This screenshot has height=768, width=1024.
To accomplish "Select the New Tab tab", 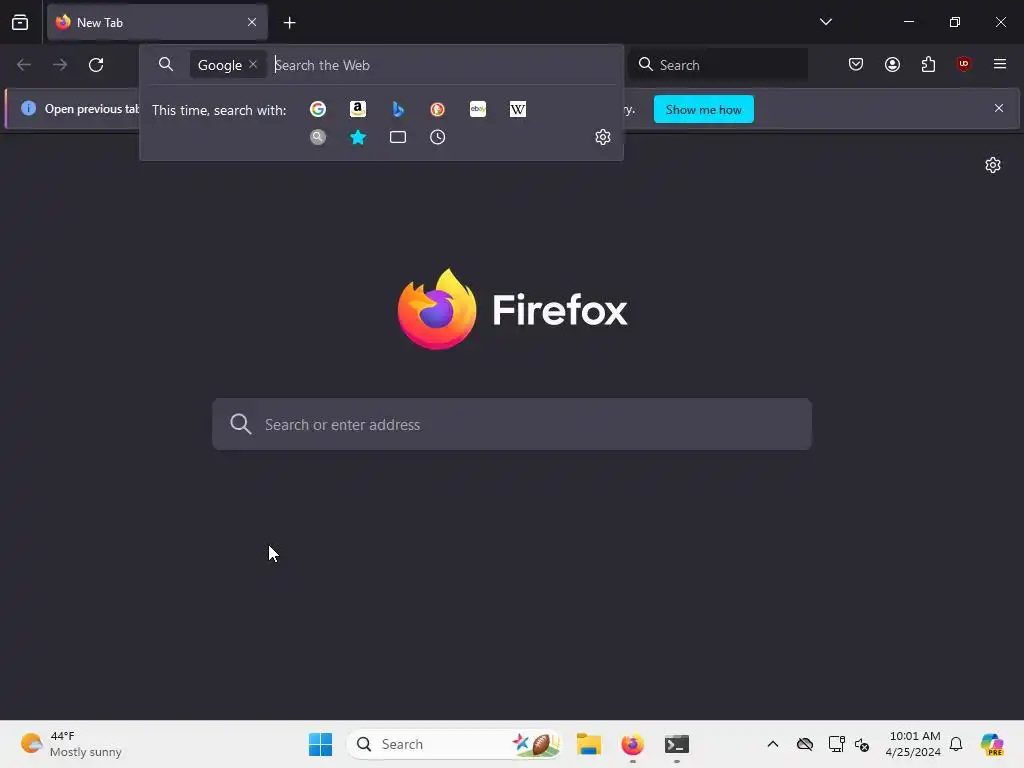I will click(x=157, y=23).
